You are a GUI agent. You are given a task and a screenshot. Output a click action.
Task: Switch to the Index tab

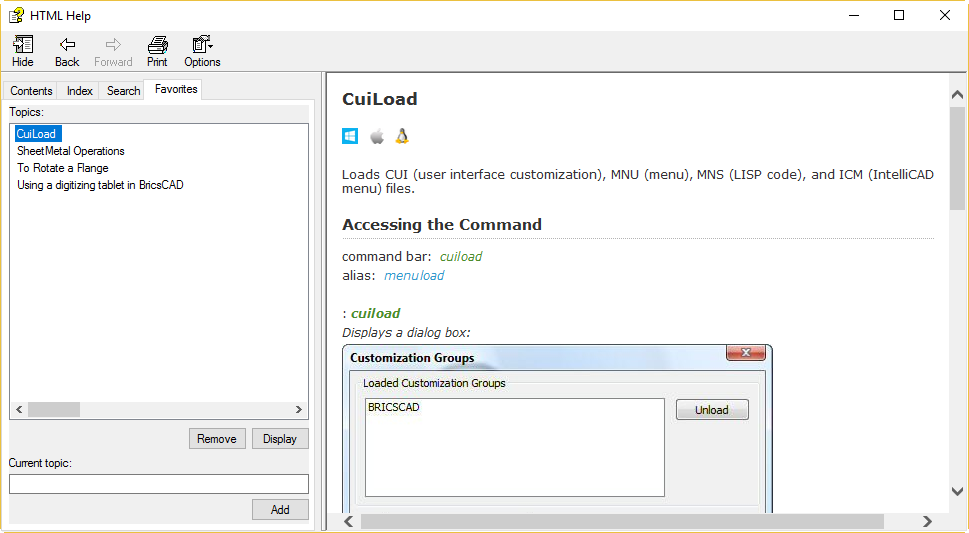pyautogui.click(x=79, y=91)
